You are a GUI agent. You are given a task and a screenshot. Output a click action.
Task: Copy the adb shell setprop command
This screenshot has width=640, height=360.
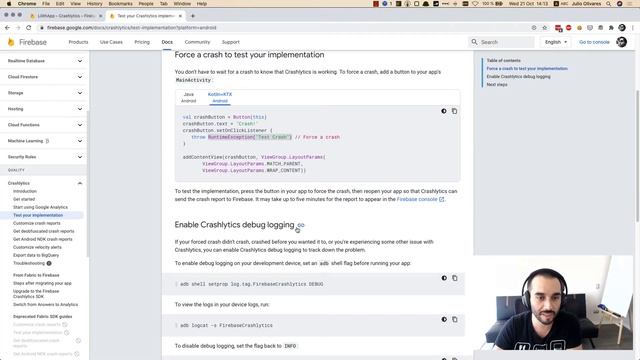point(455,278)
